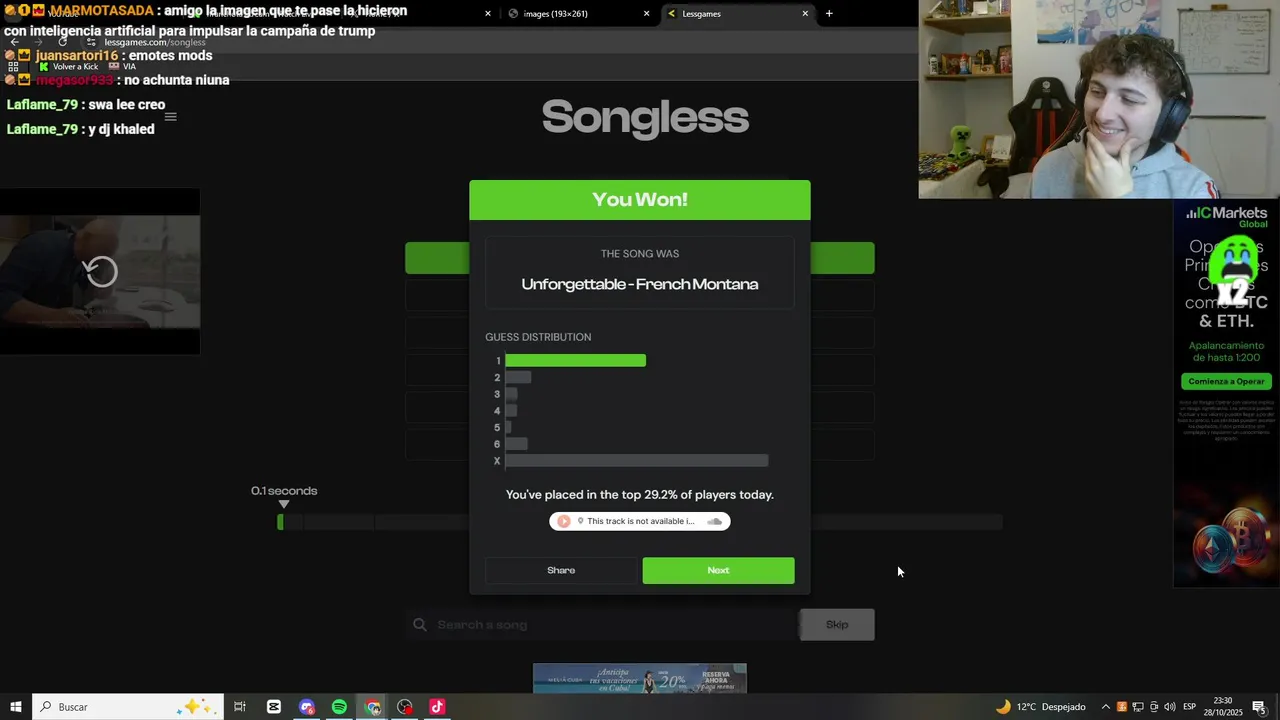Open Task View on the taskbar
This screenshot has height=720, width=1280.
pyautogui.click(x=240, y=707)
